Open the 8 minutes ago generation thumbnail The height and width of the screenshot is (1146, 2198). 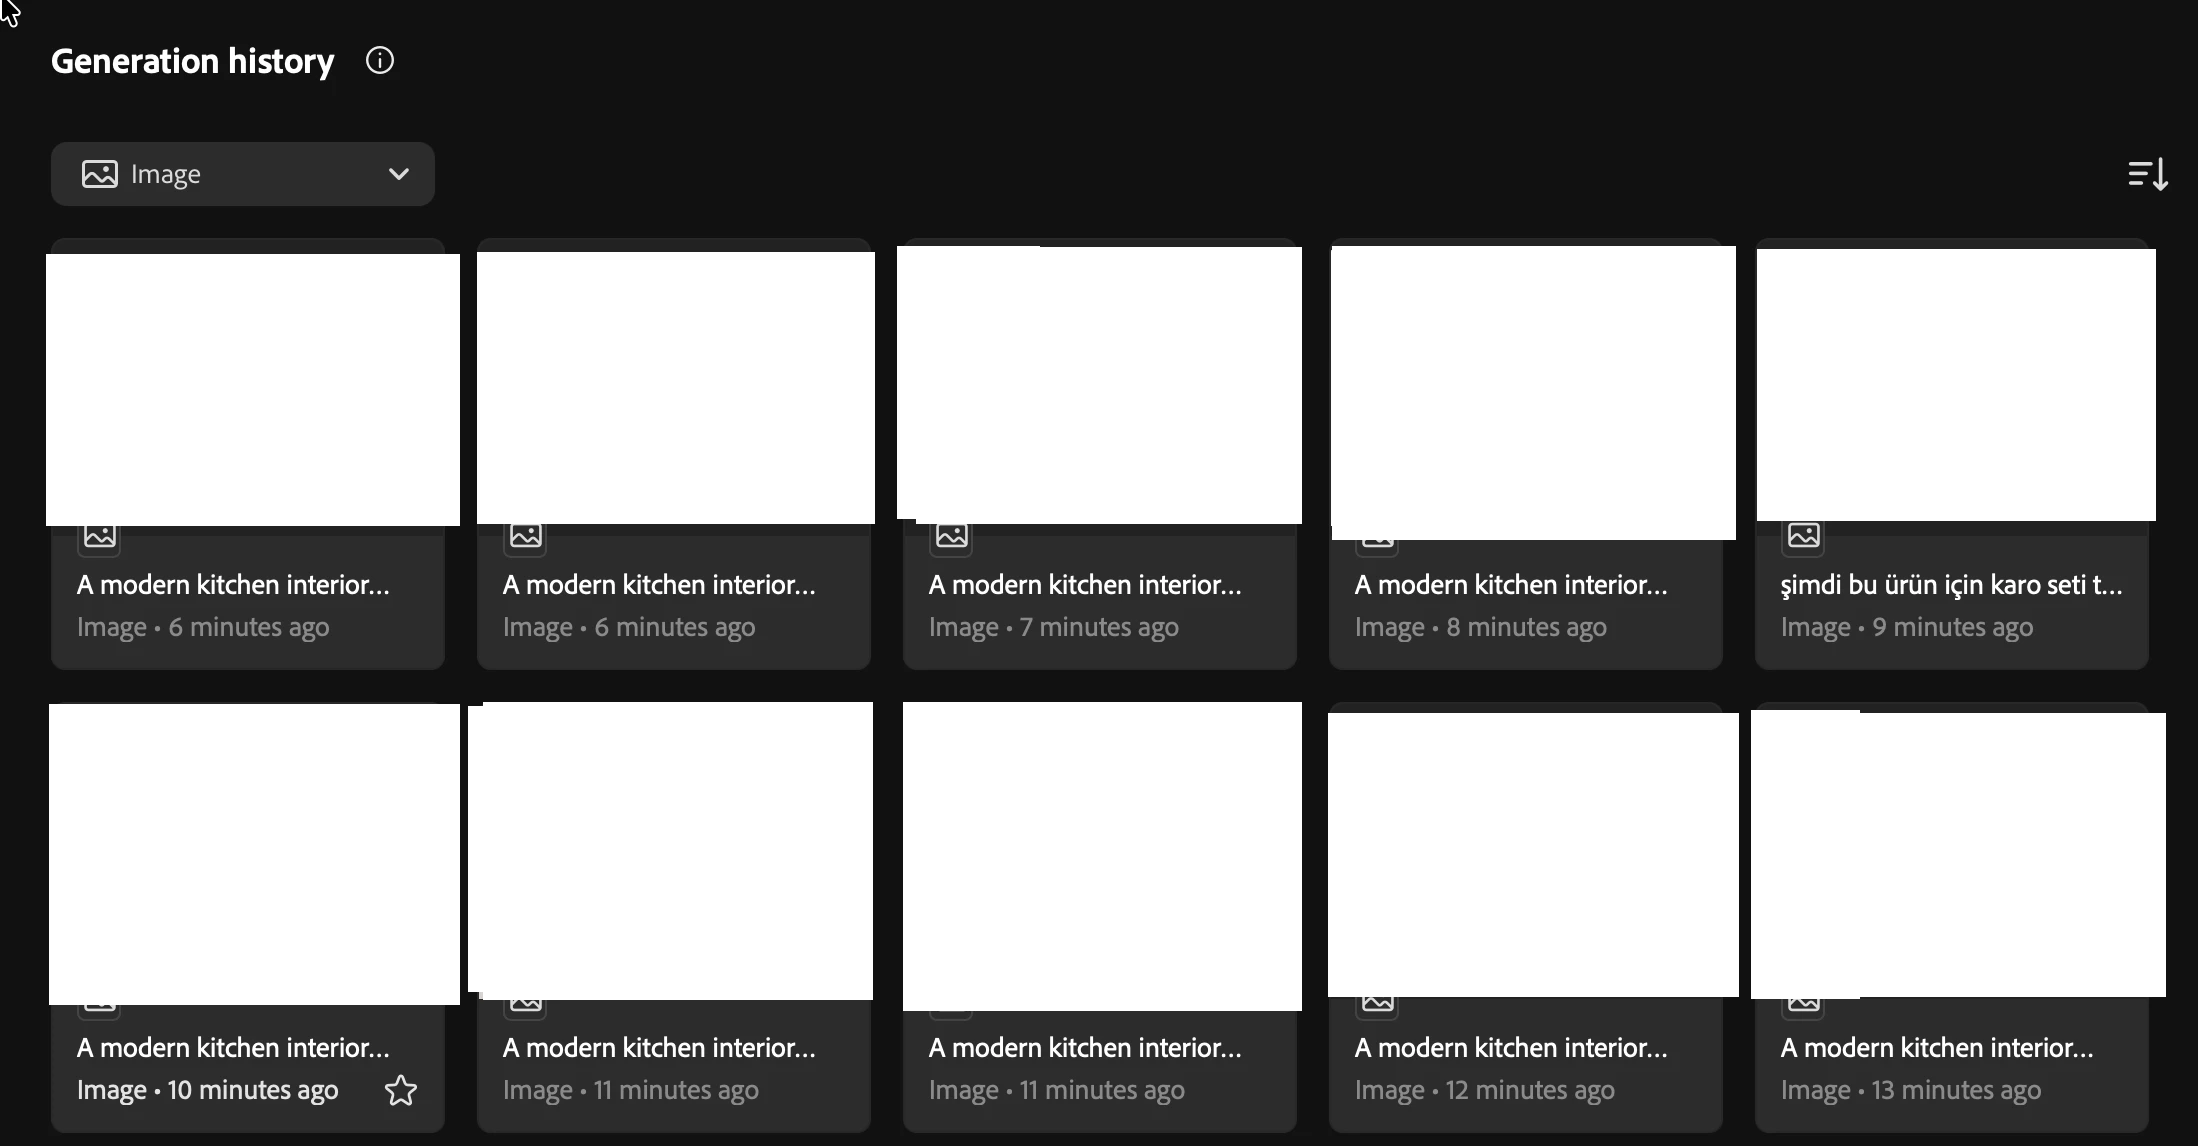[x=1534, y=390]
